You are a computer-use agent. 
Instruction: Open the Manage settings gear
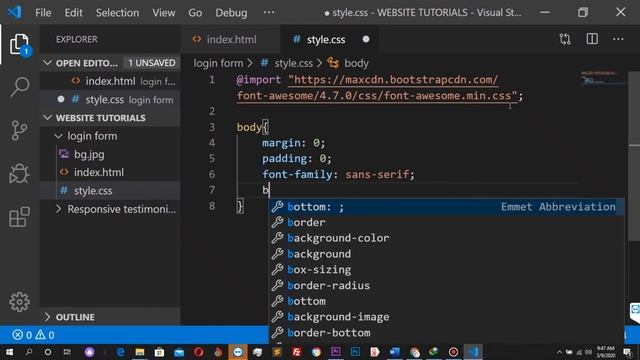19,302
